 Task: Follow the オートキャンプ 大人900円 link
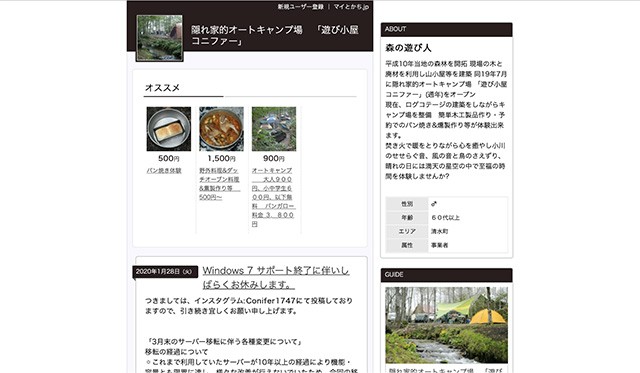(x=273, y=197)
